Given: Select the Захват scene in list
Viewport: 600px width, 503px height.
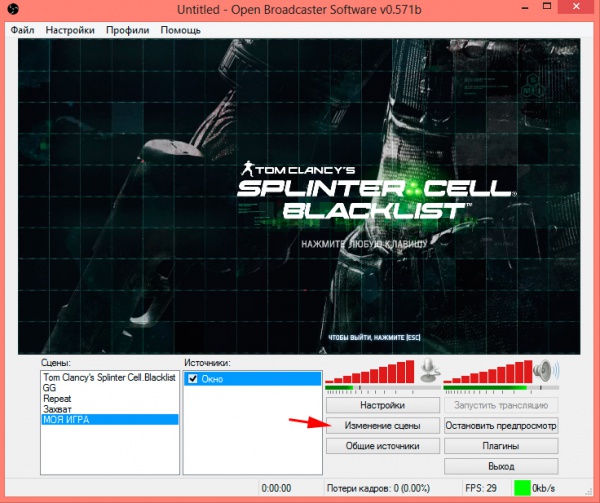Looking at the screenshot, I should point(56,408).
